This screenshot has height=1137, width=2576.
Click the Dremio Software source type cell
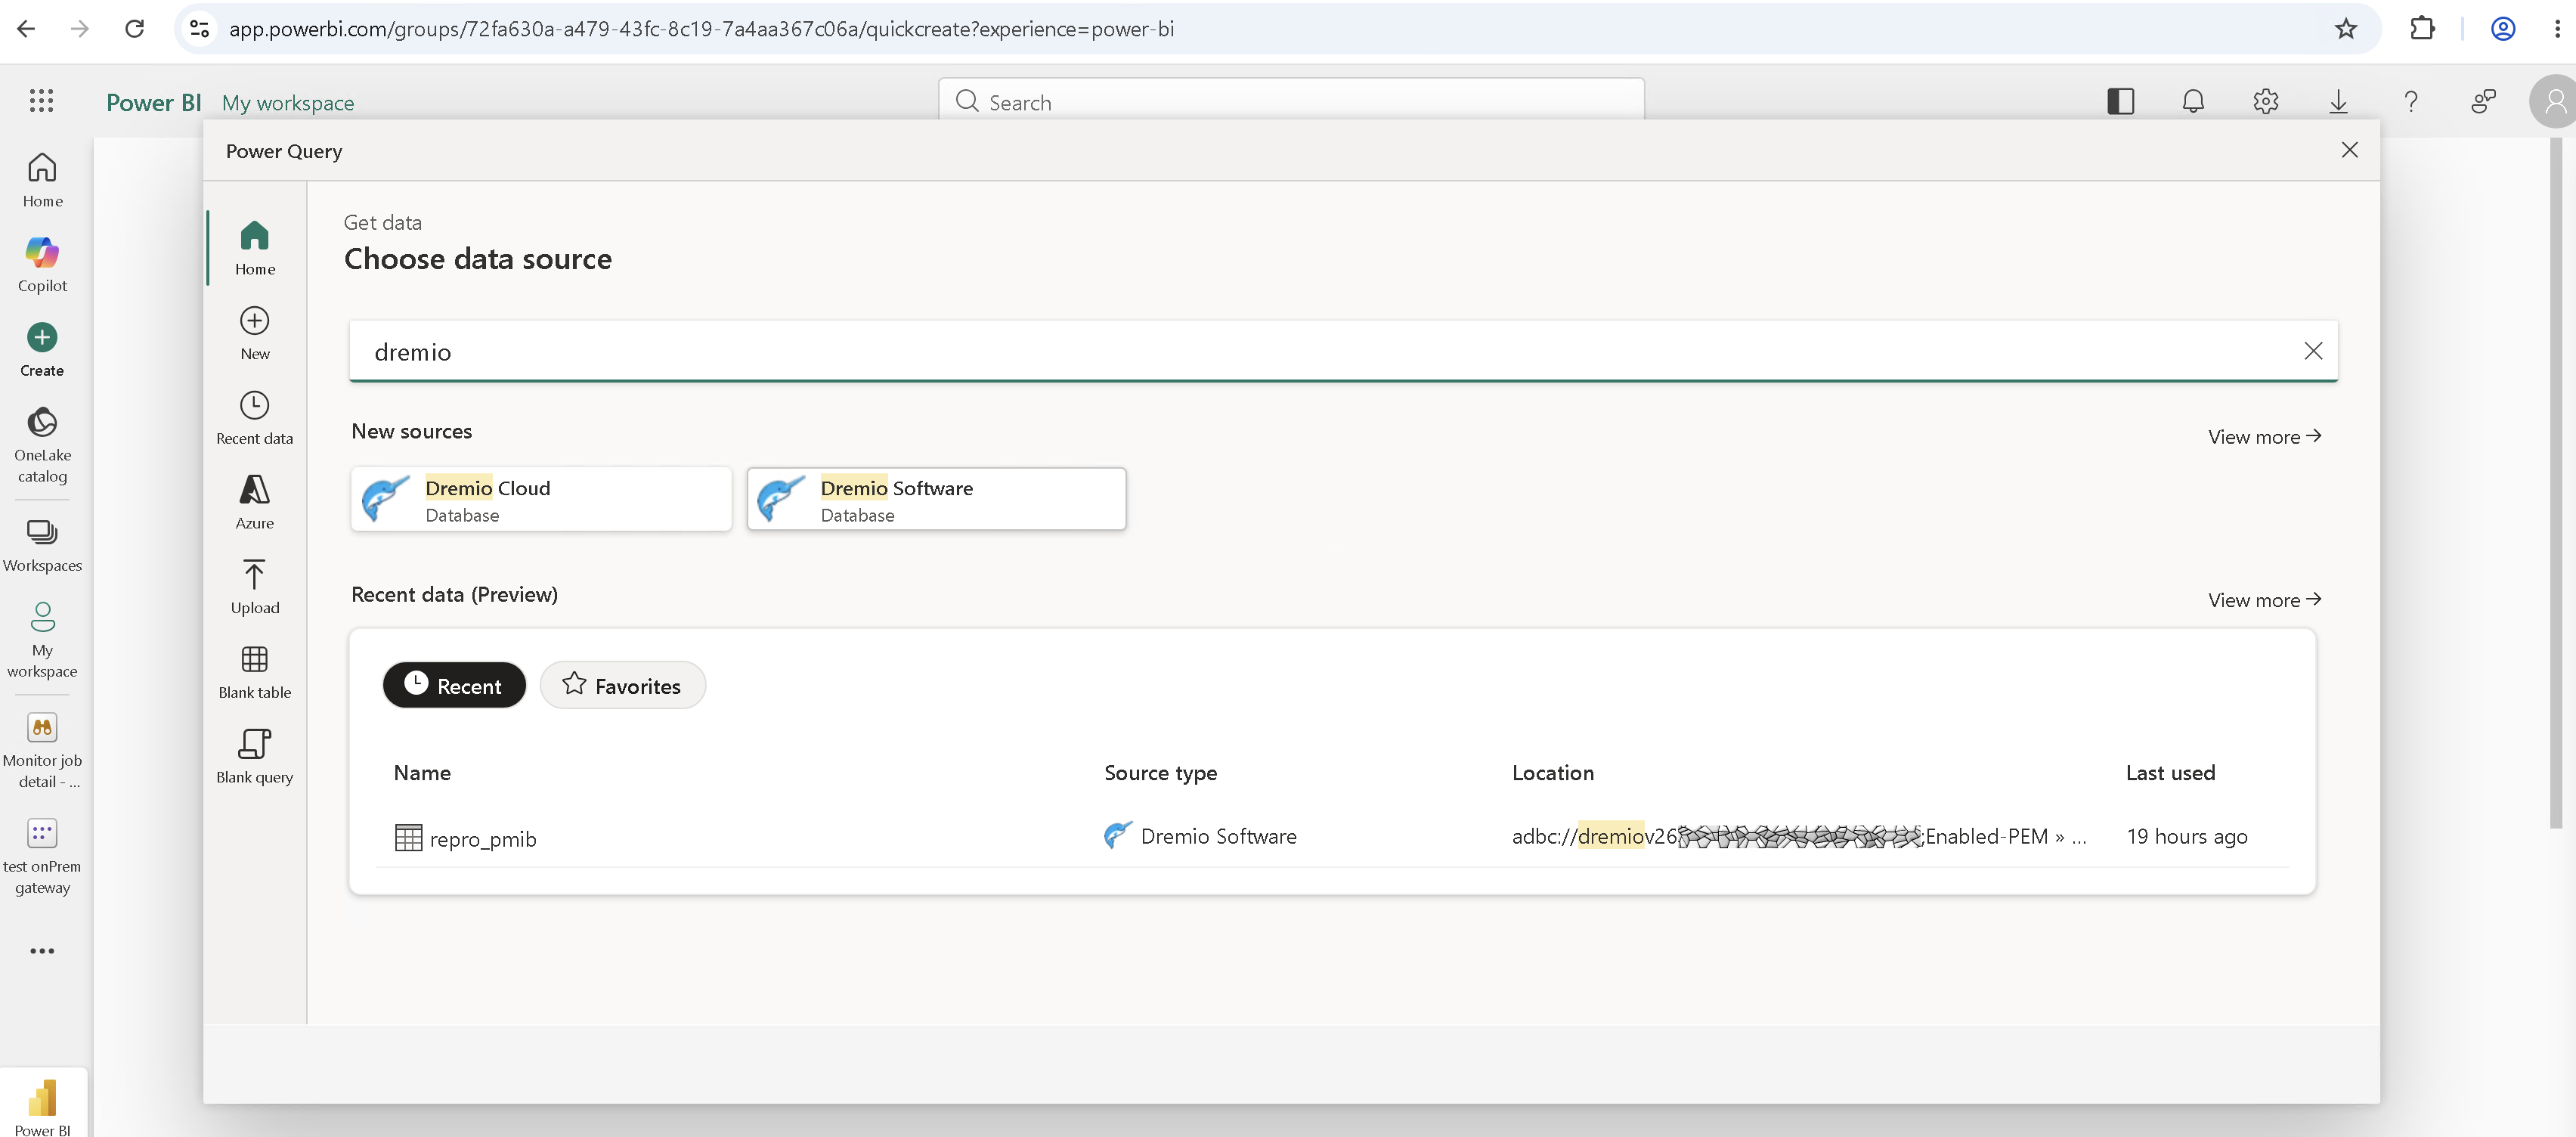tap(1200, 836)
